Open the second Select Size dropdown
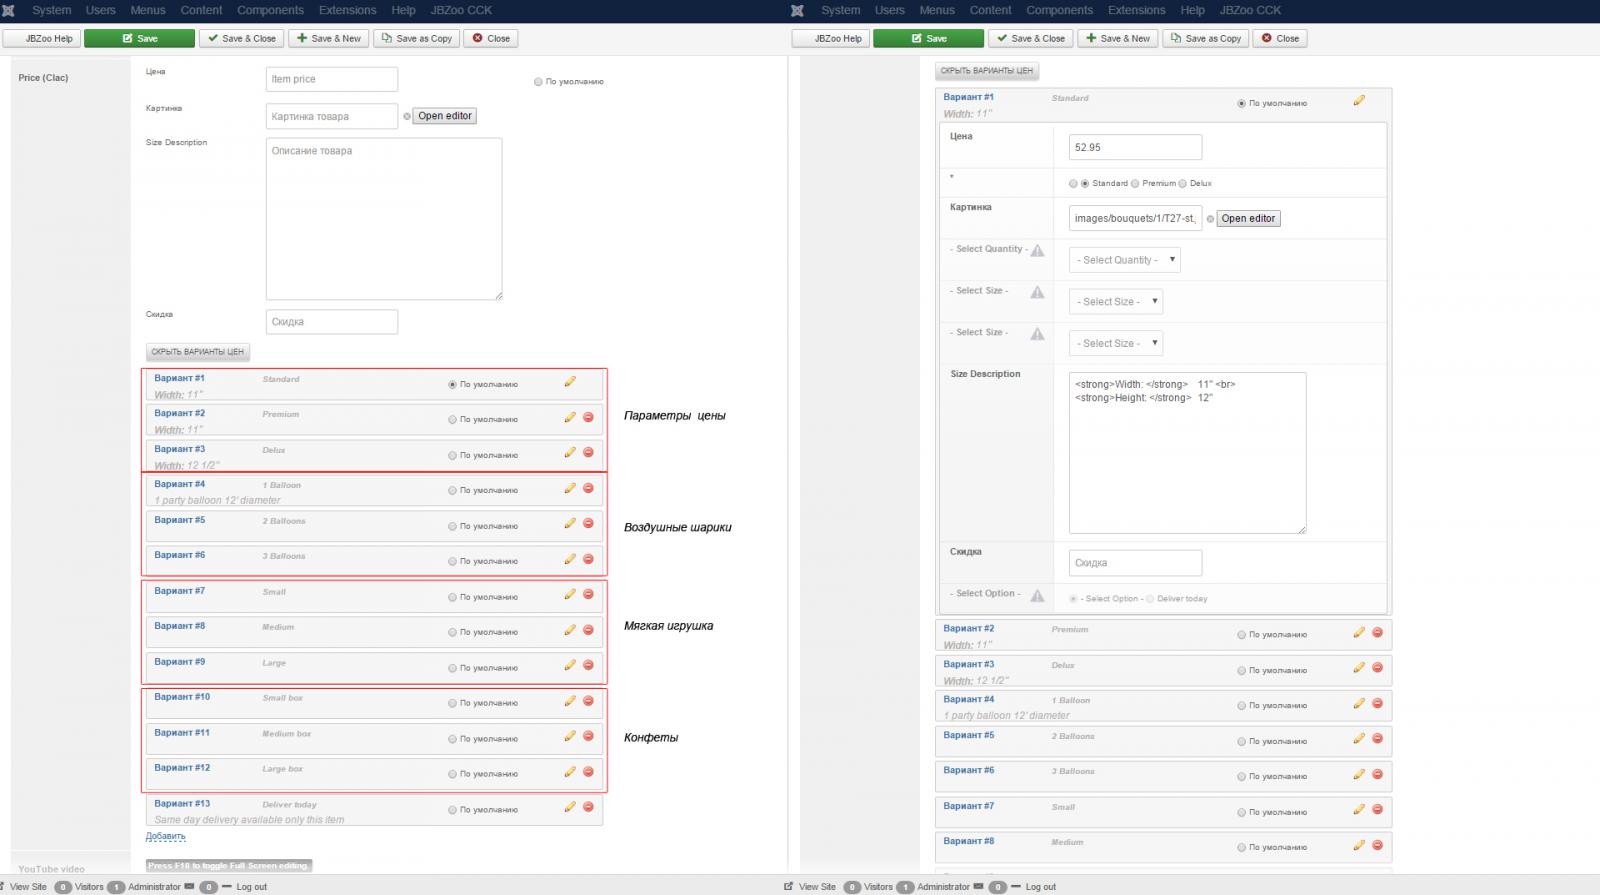The image size is (1600, 895). 1115,344
